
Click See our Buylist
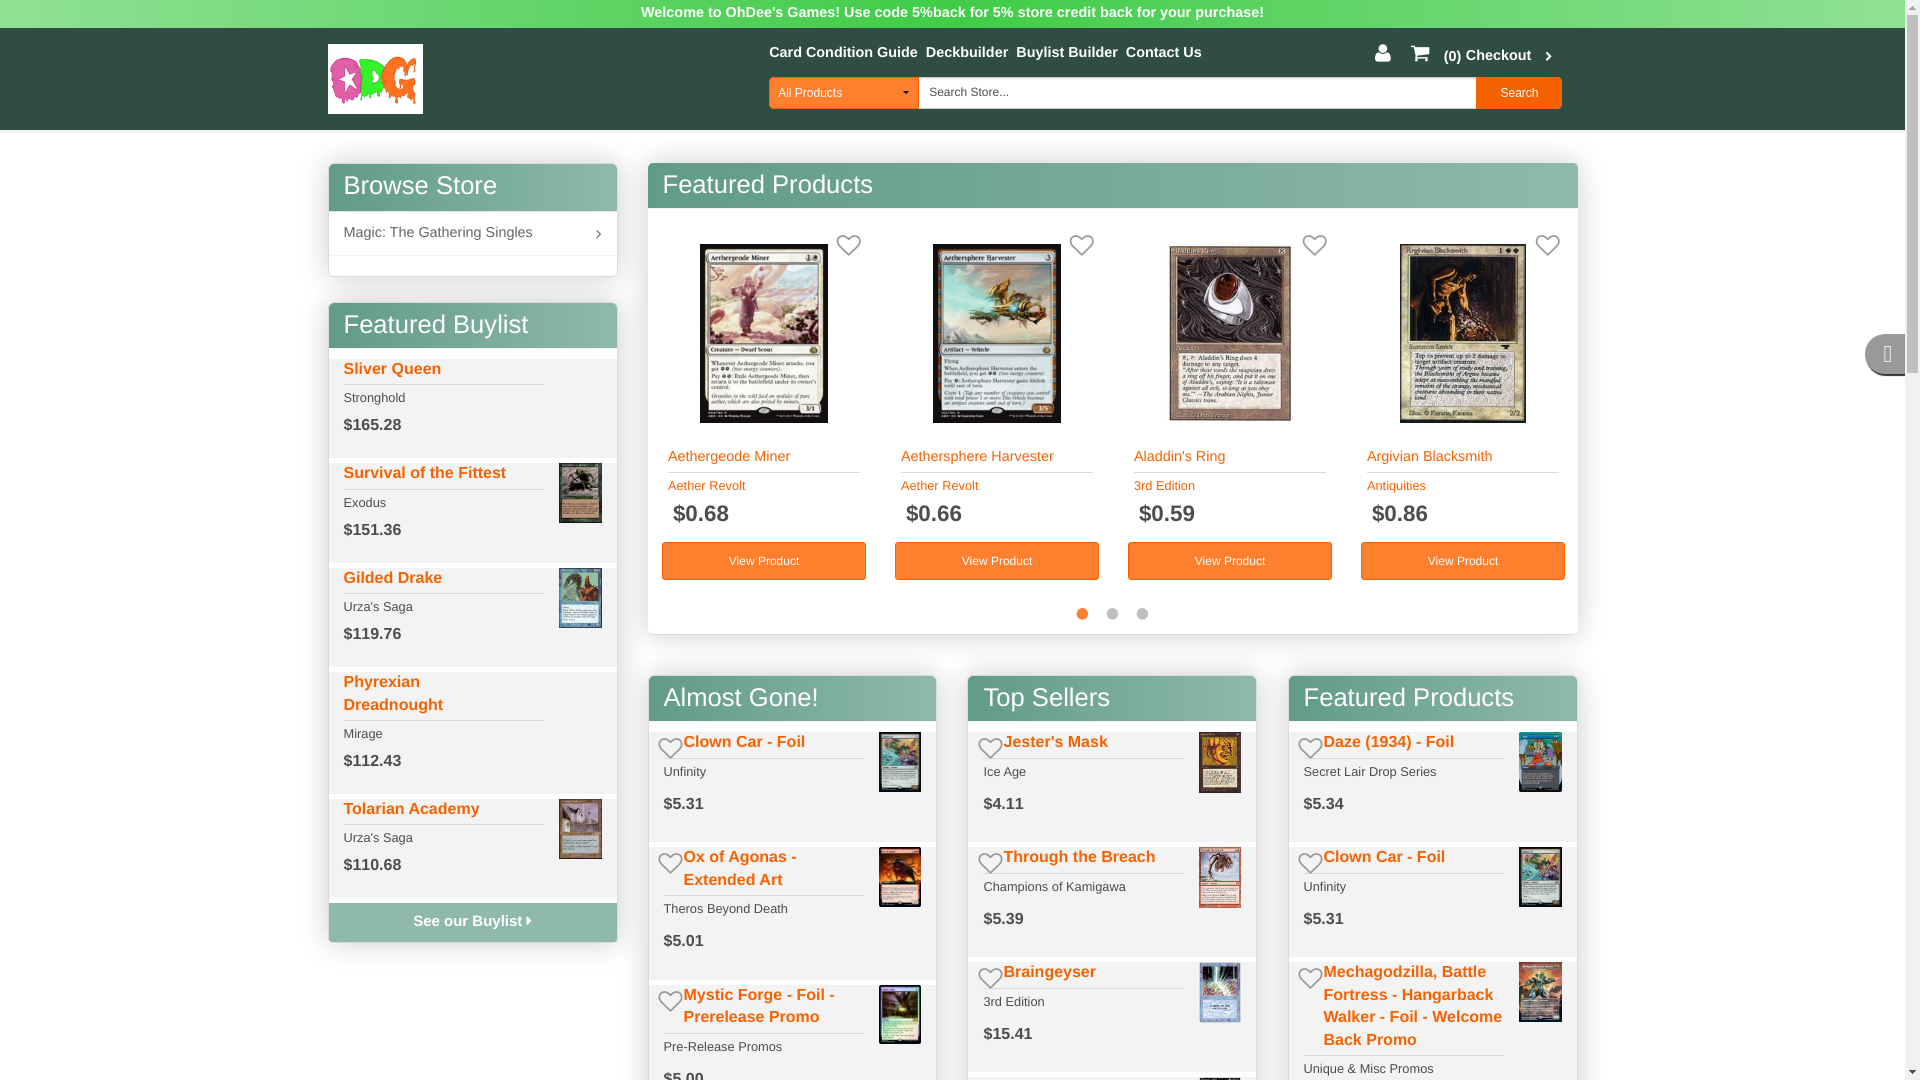[x=472, y=922]
